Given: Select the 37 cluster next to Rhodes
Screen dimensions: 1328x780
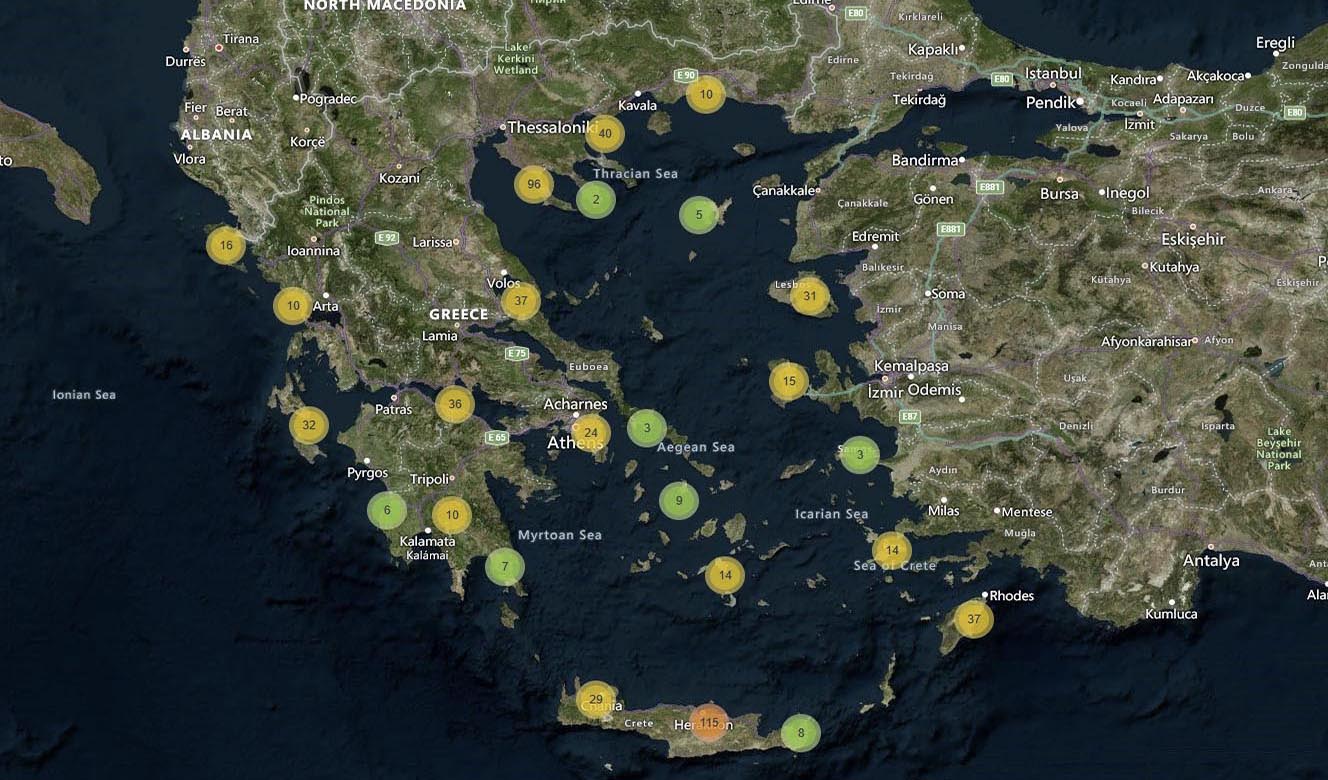Looking at the screenshot, I should (x=974, y=619).
